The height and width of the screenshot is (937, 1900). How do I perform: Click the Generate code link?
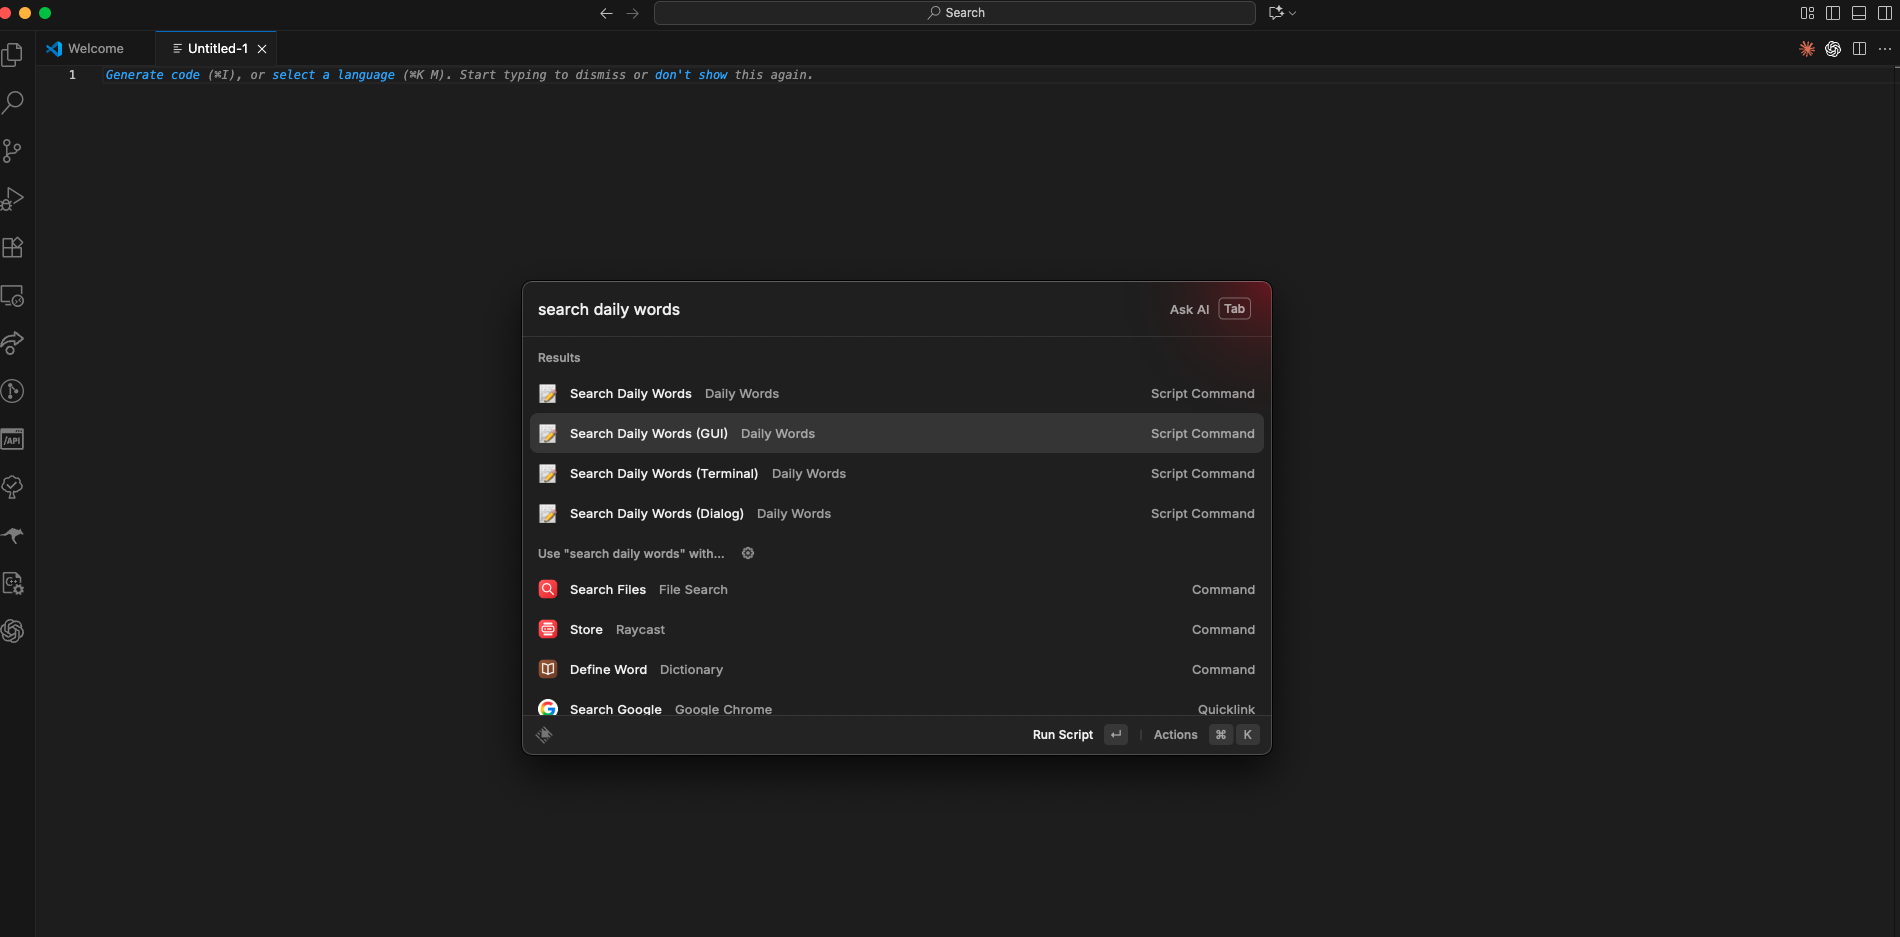[153, 75]
